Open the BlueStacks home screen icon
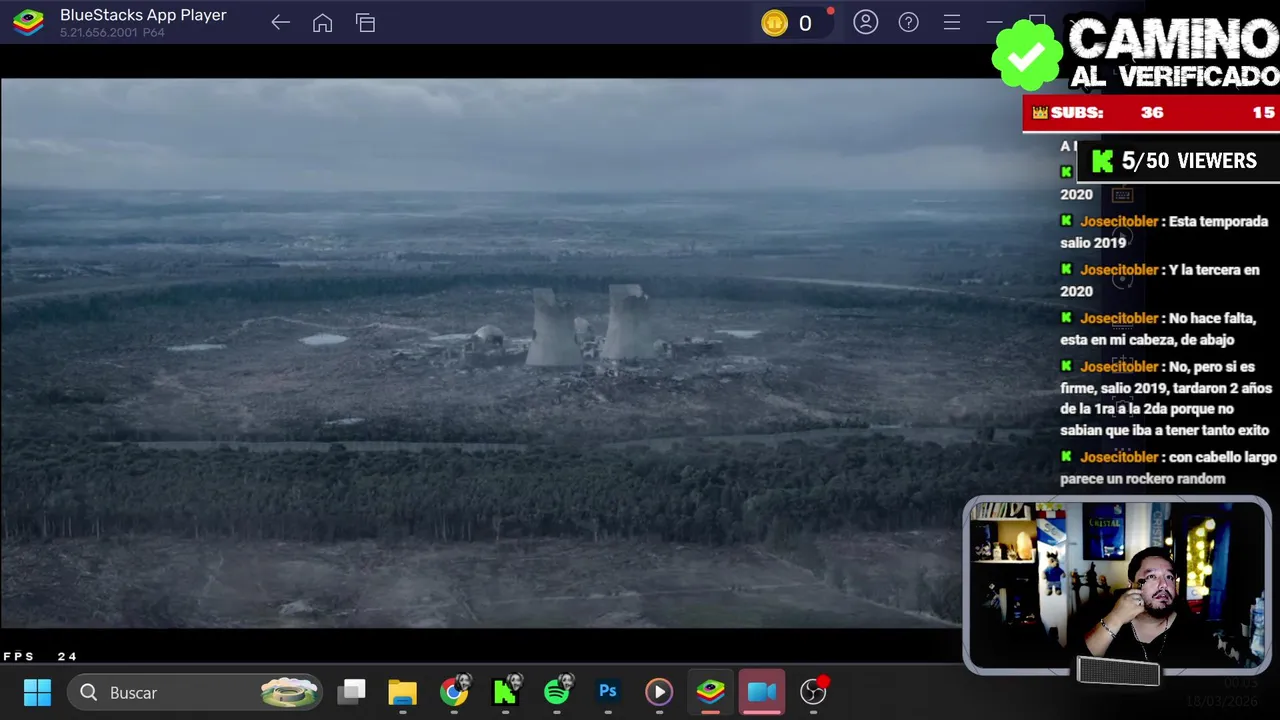1280x720 pixels. click(322, 23)
